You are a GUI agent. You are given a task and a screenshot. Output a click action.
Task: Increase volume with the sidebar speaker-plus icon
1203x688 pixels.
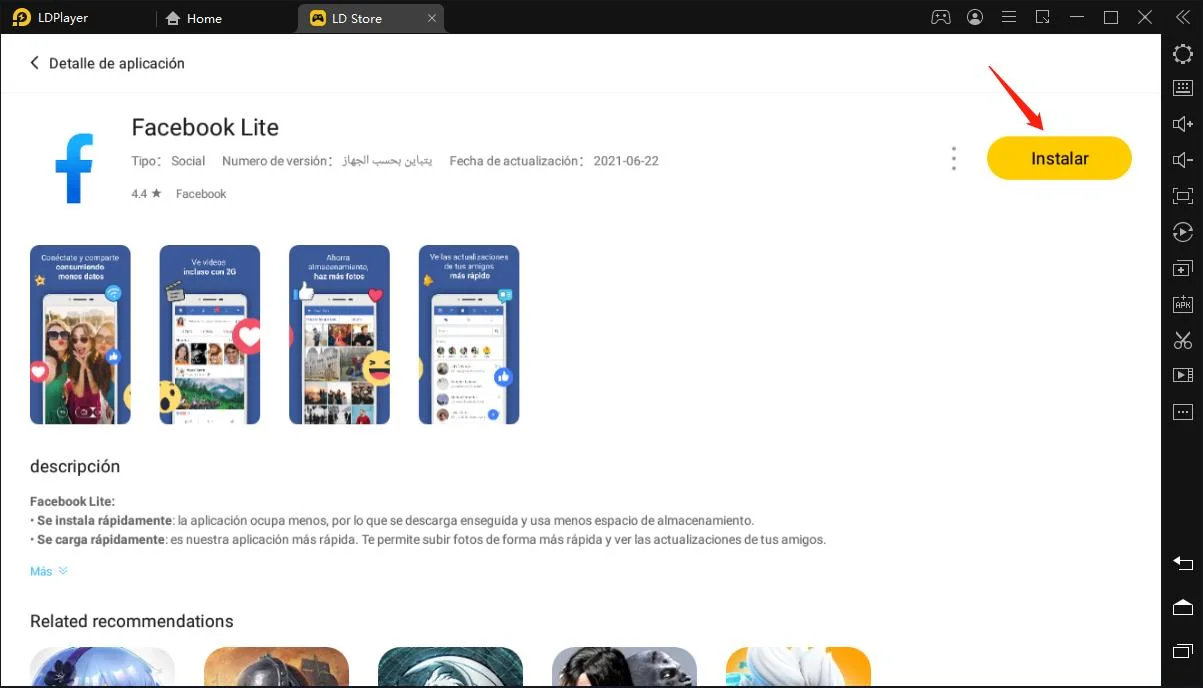[1183, 124]
